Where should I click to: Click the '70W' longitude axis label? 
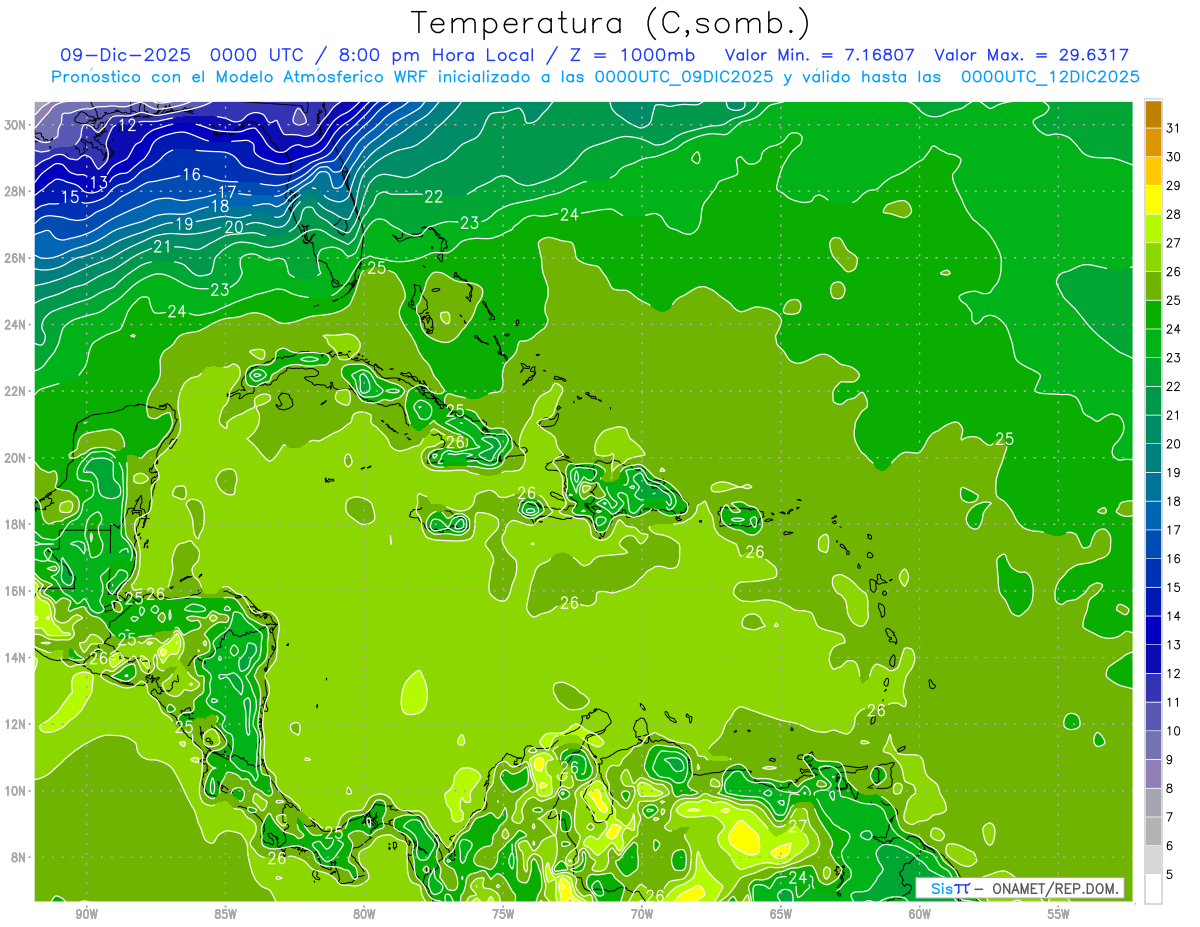pyautogui.click(x=642, y=914)
